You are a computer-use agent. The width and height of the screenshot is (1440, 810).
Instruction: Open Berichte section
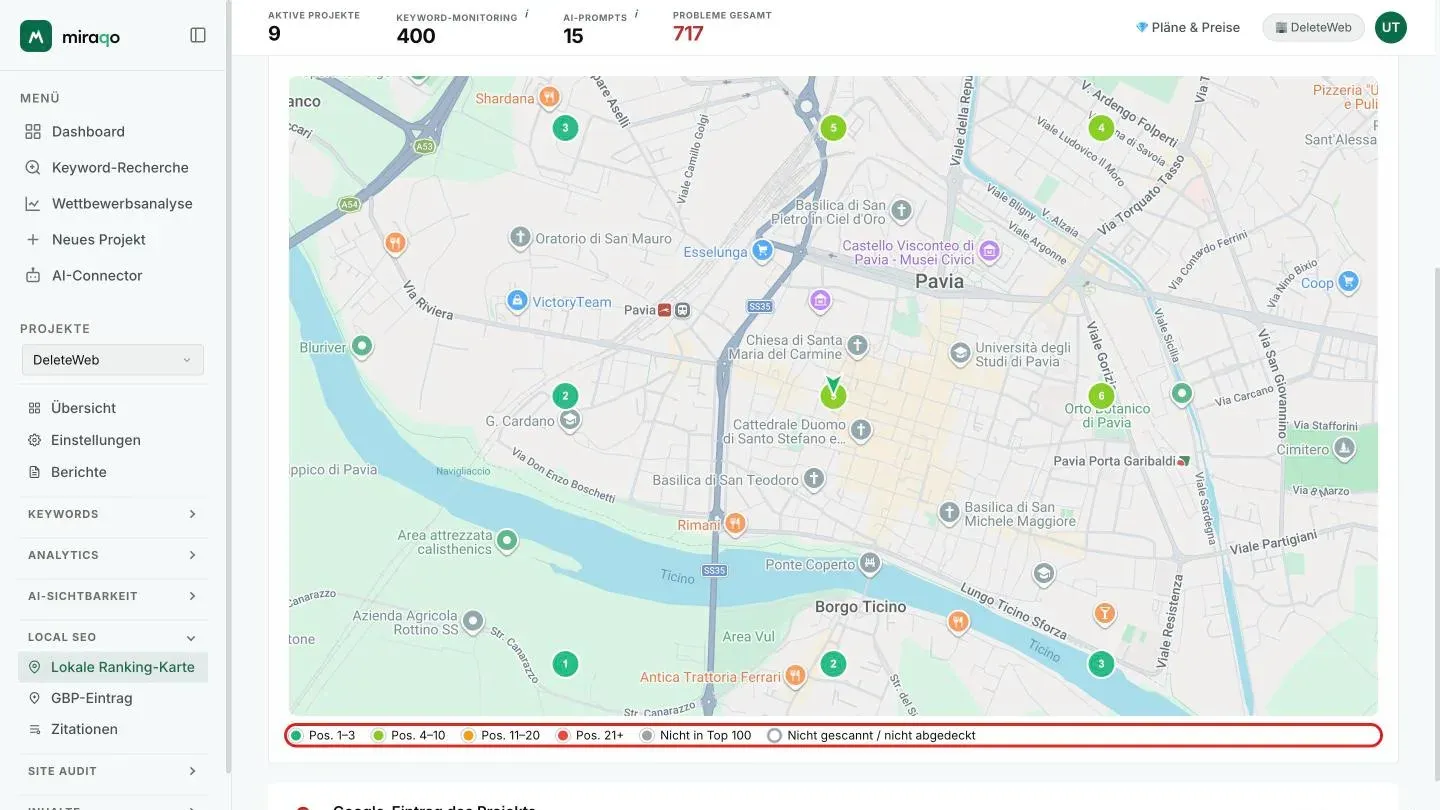pos(79,472)
